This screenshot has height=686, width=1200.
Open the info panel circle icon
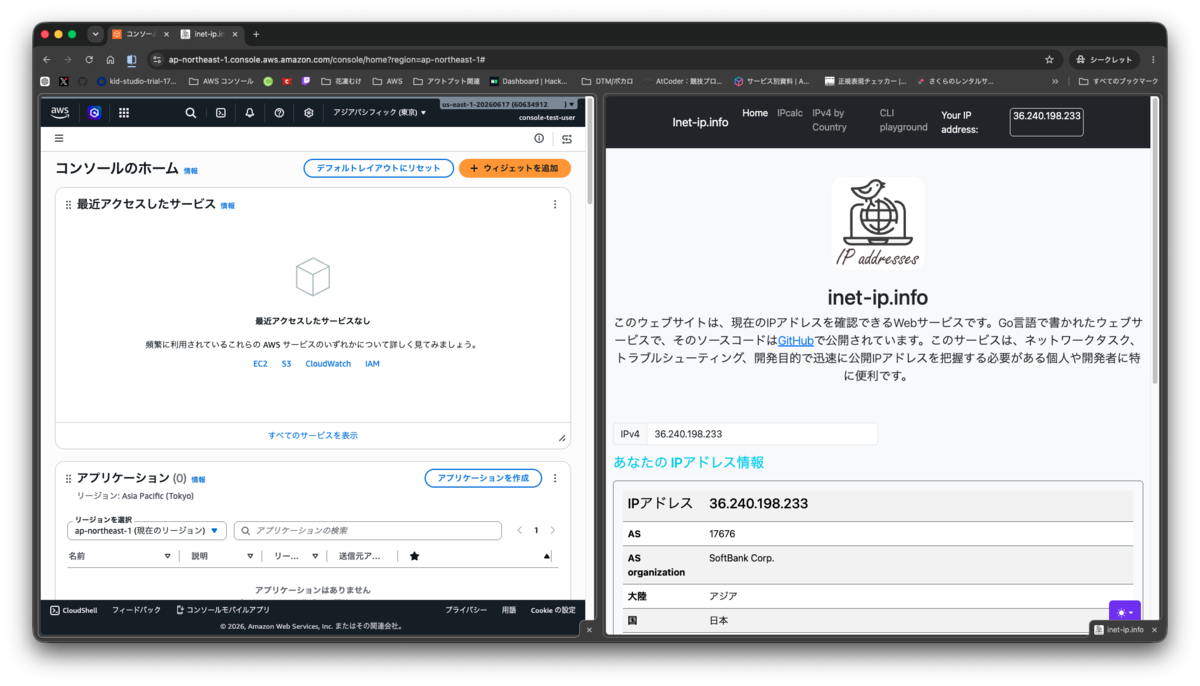coord(539,139)
